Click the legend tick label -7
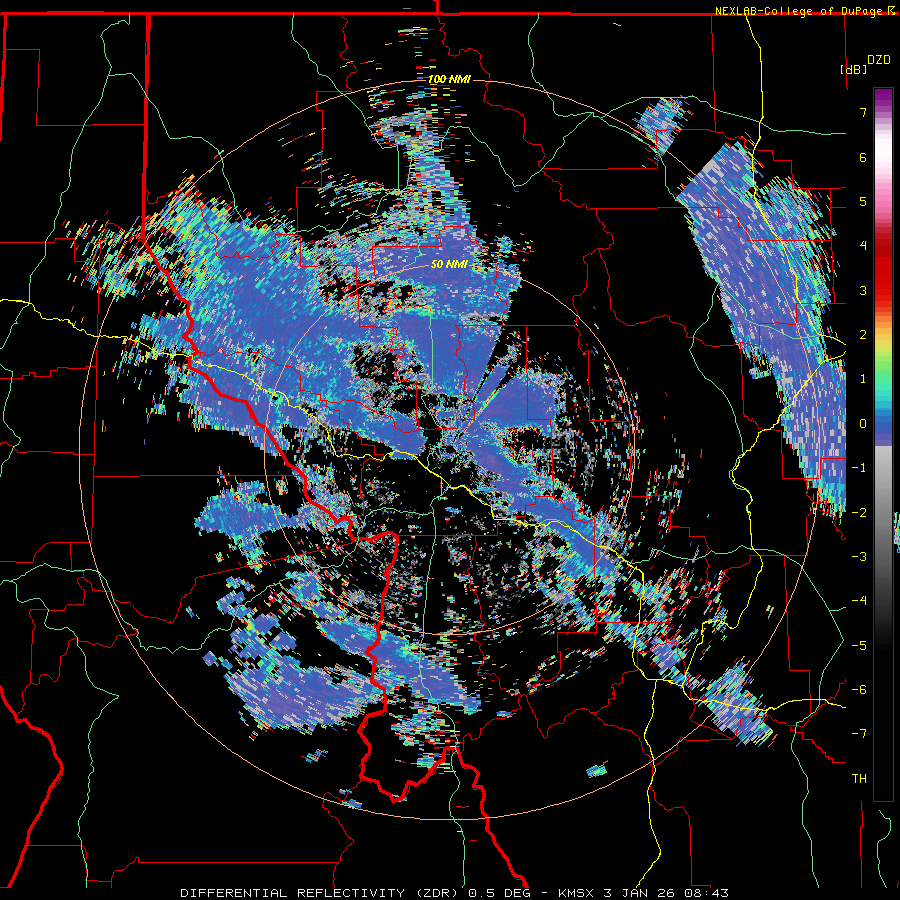 point(859,734)
